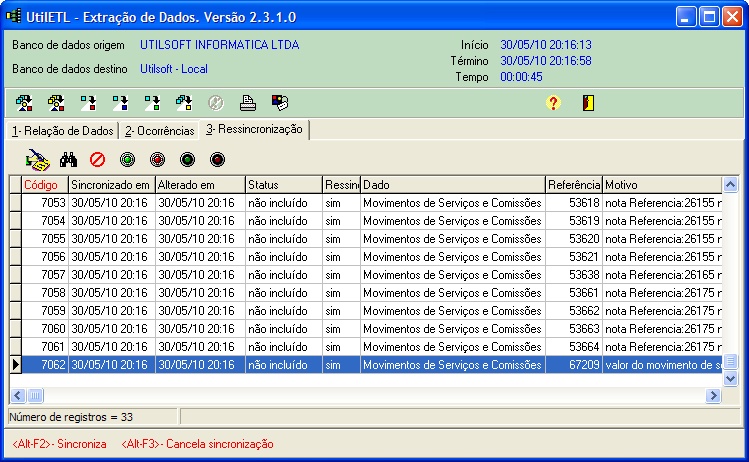Click 'não incluído' status in row 7057
The width and height of the screenshot is (749, 462).
click(x=284, y=275)
